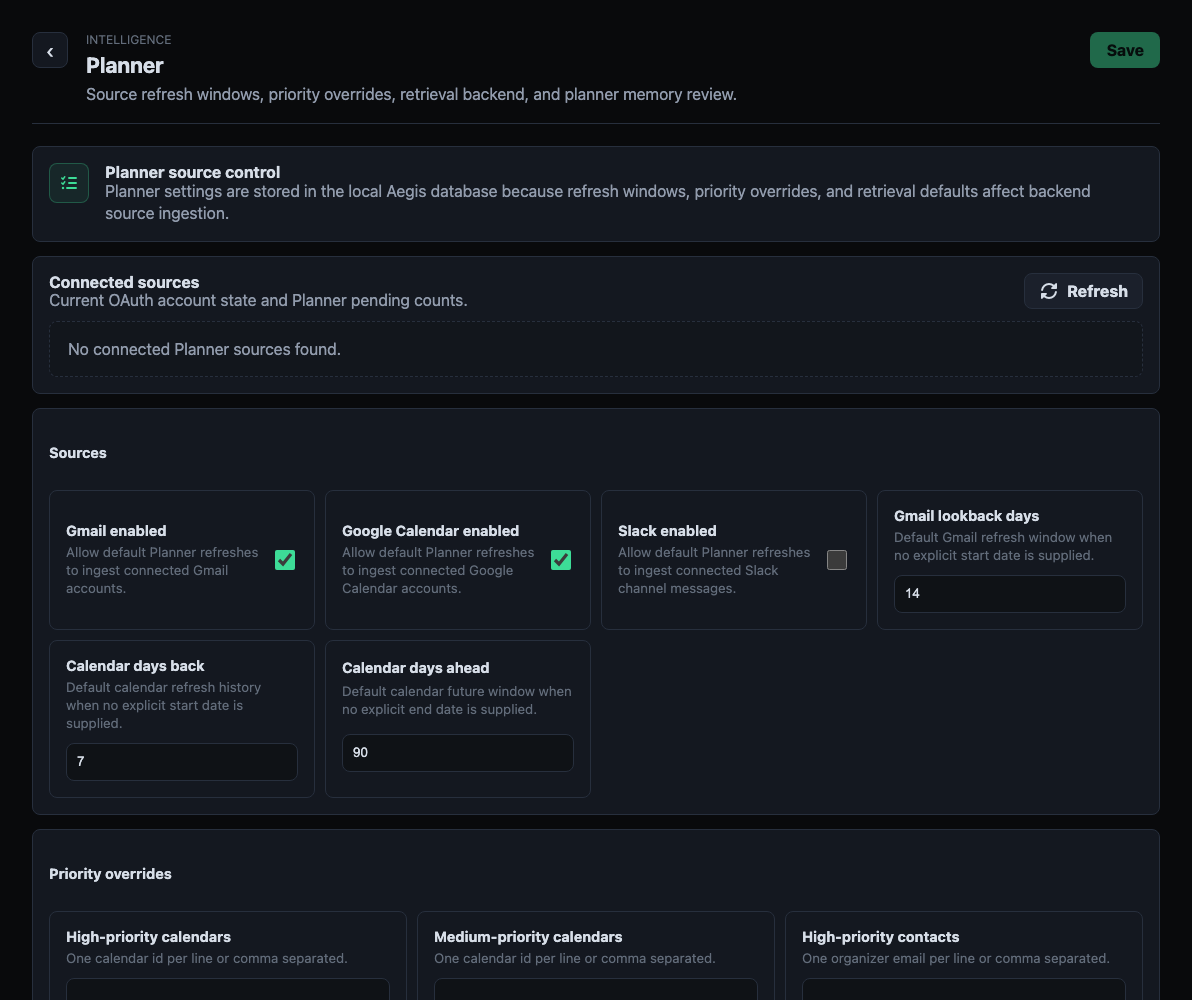
Task: Edit the Calendar days back value
Action: pos(182,762)
